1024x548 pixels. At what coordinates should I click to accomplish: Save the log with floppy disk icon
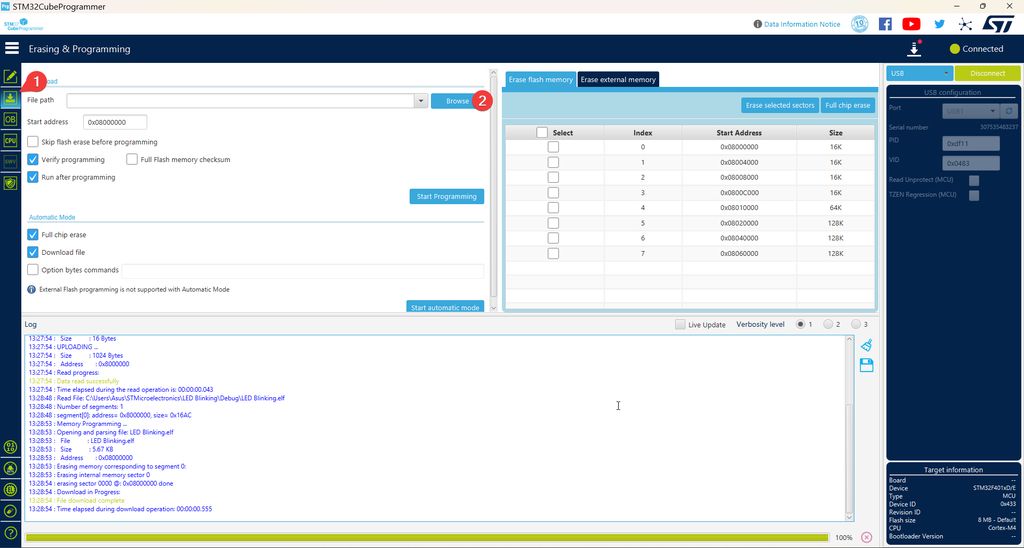[x=867, y=365]
